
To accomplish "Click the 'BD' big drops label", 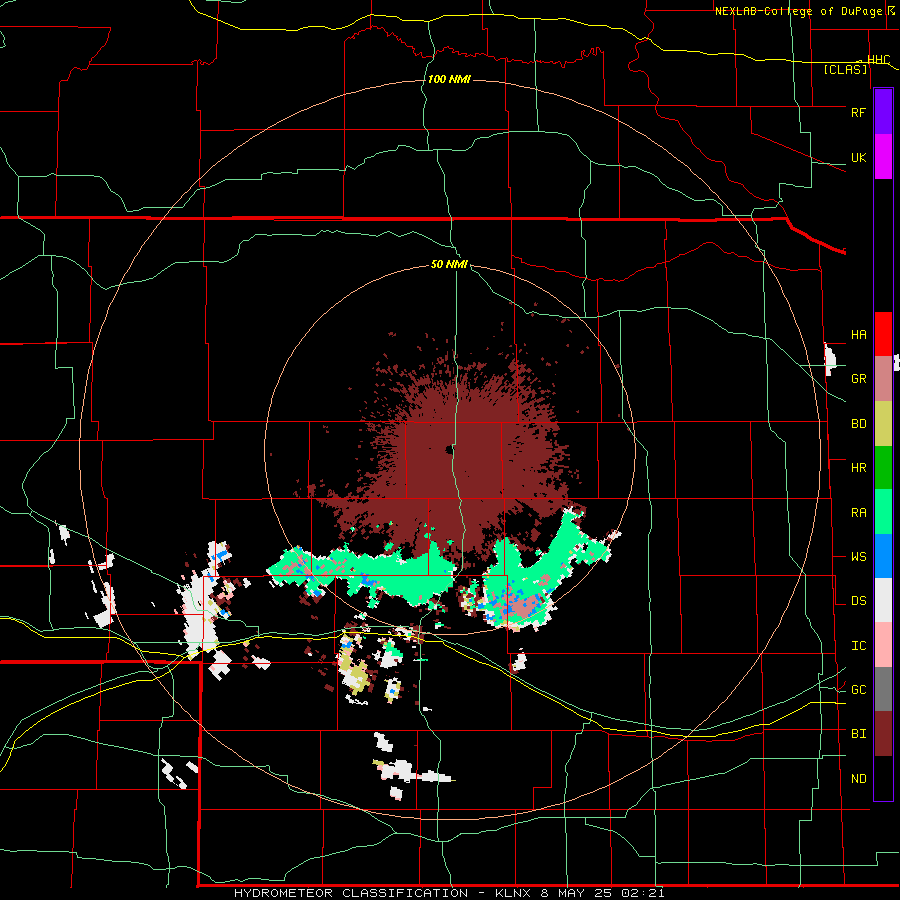I will tap(858, 424).
